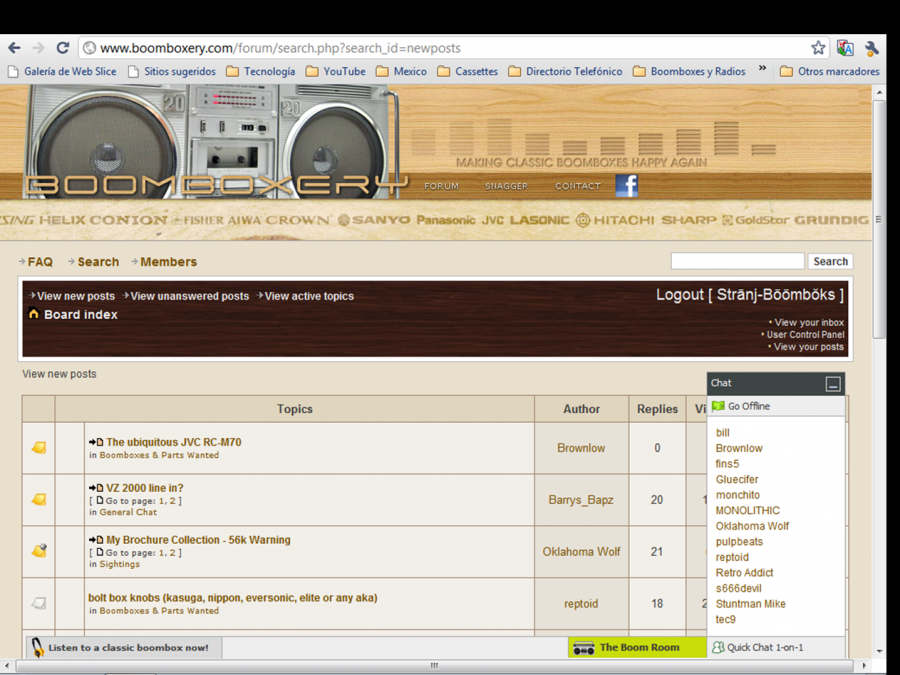Open User Control Panel link

[805, 335]
